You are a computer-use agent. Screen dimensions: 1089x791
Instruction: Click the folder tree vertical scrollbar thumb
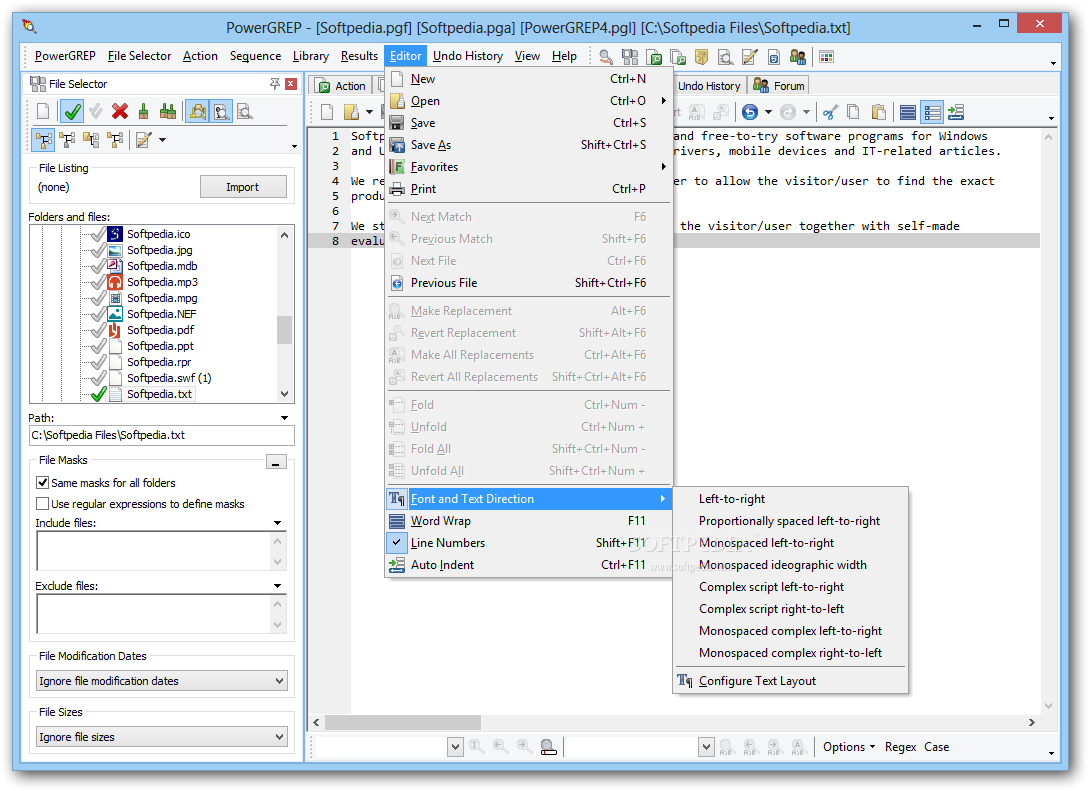[284, 330]
